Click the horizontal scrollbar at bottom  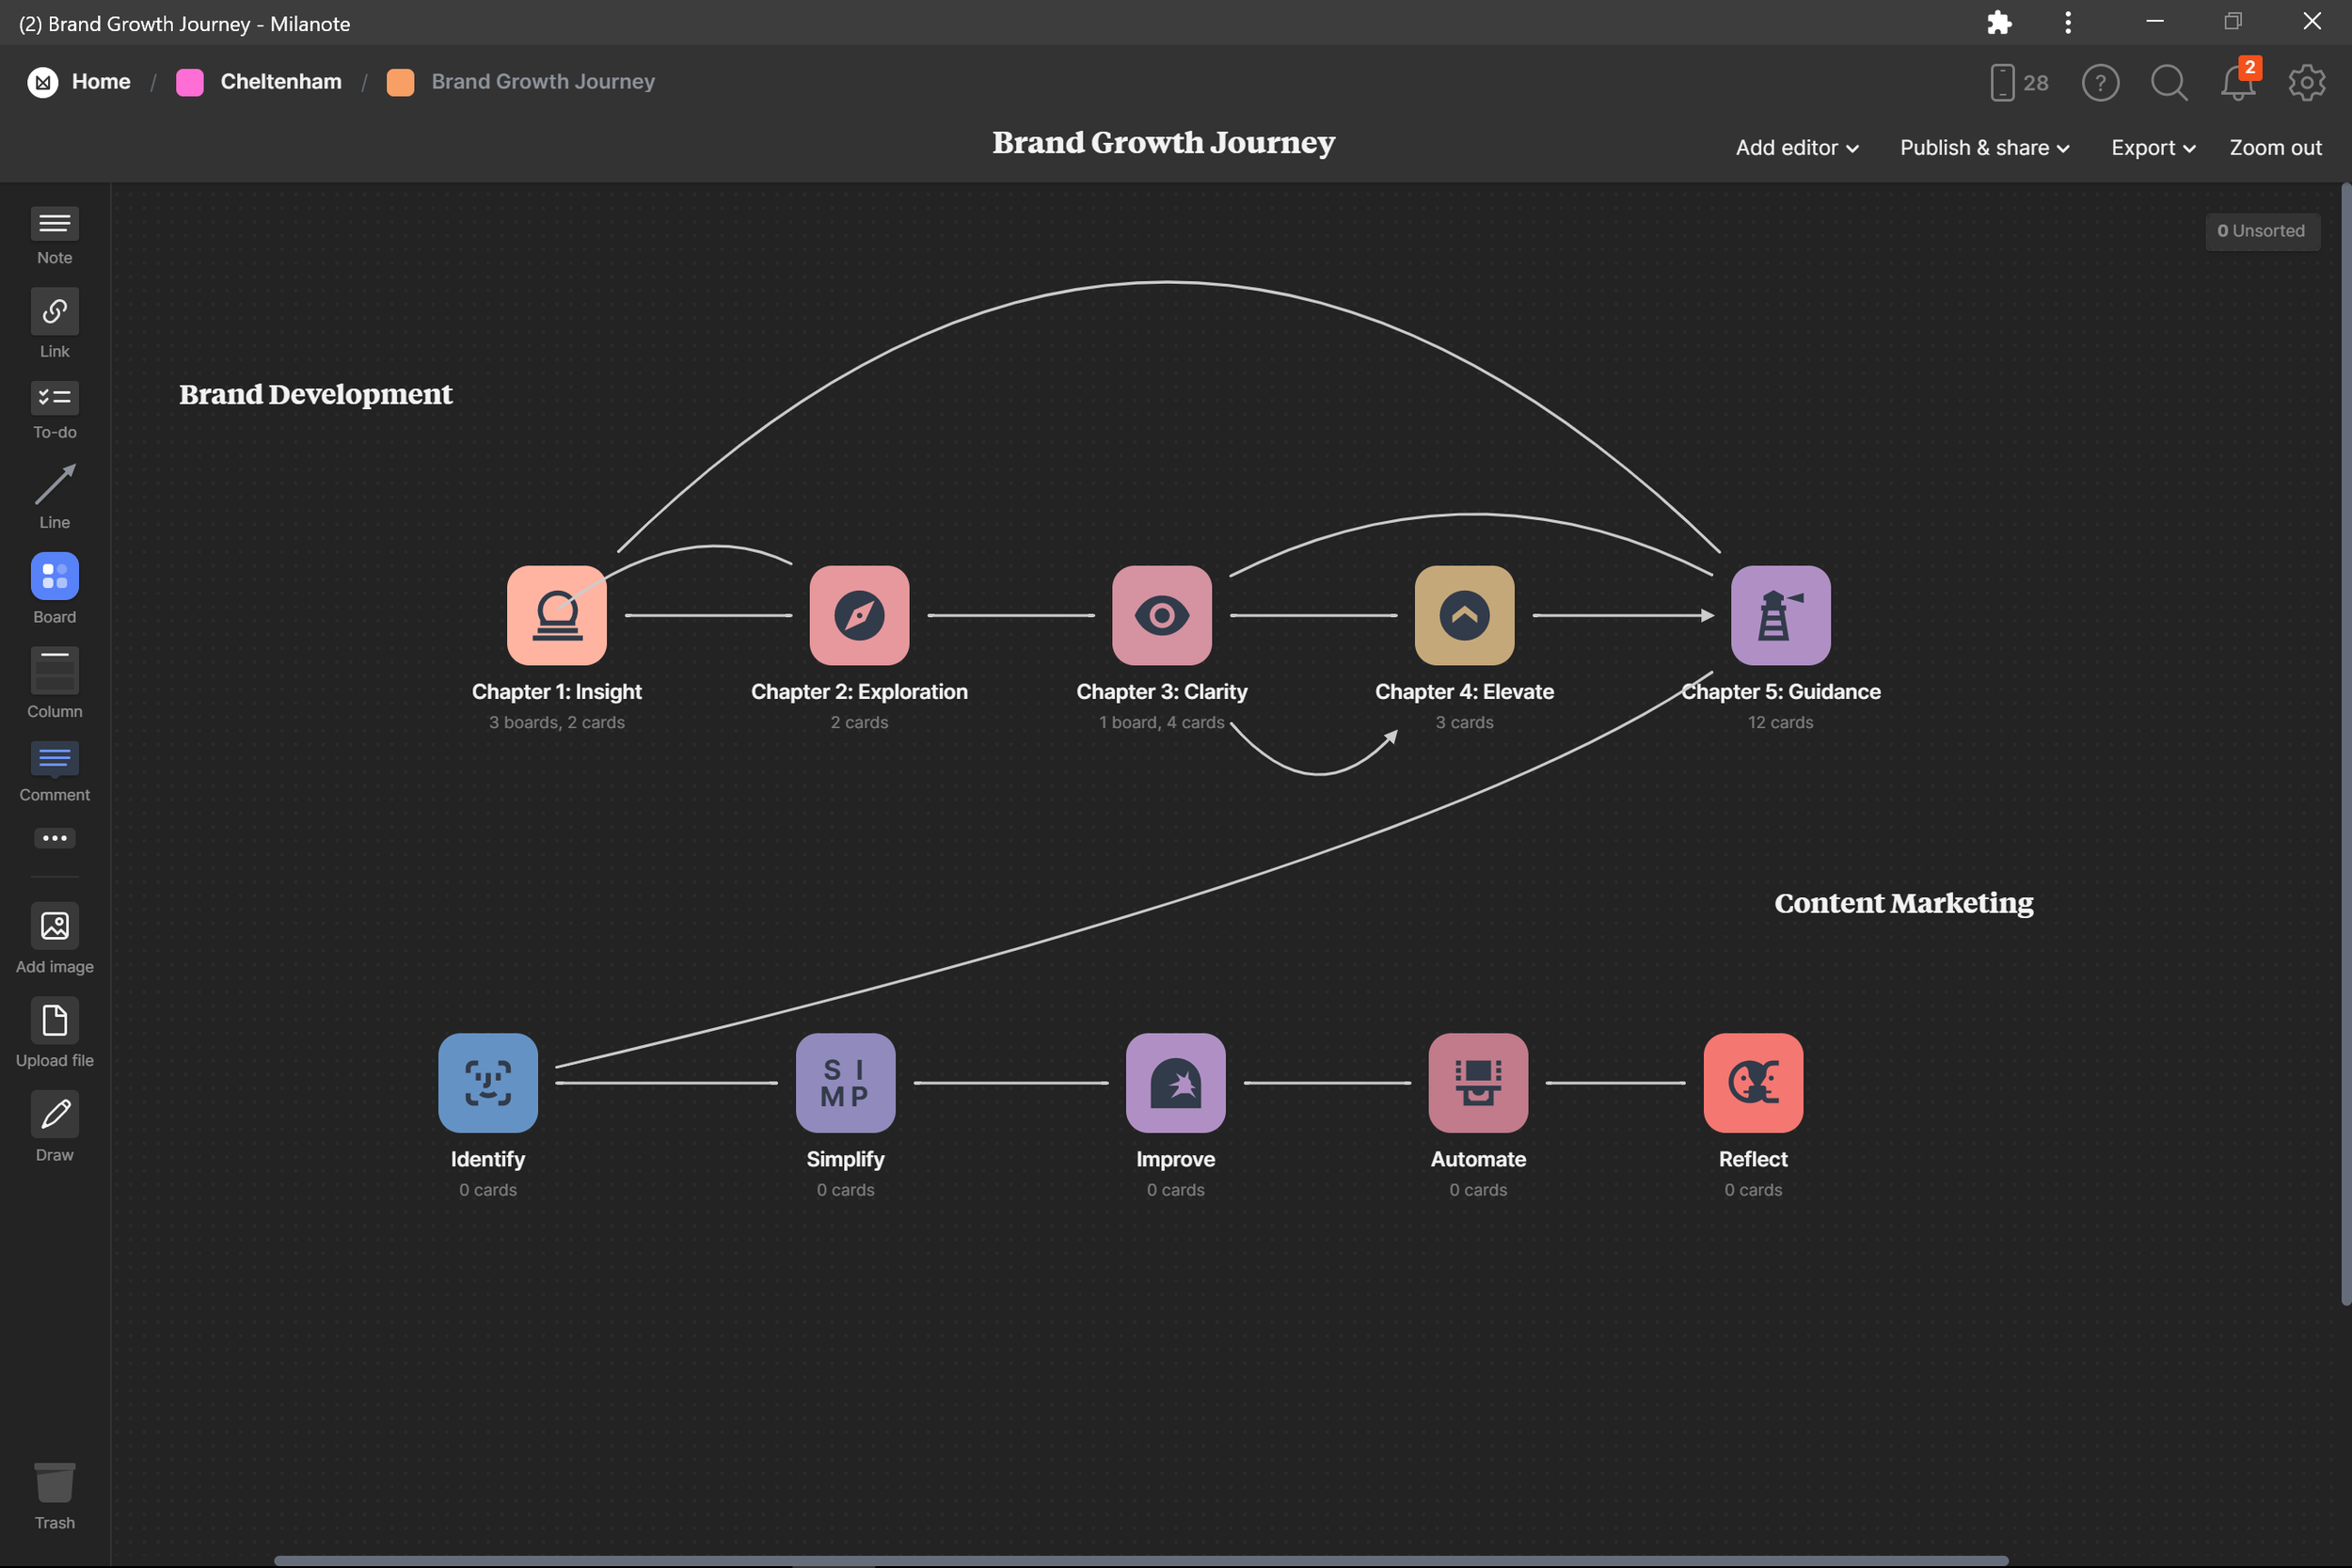click(1140, 1560)
